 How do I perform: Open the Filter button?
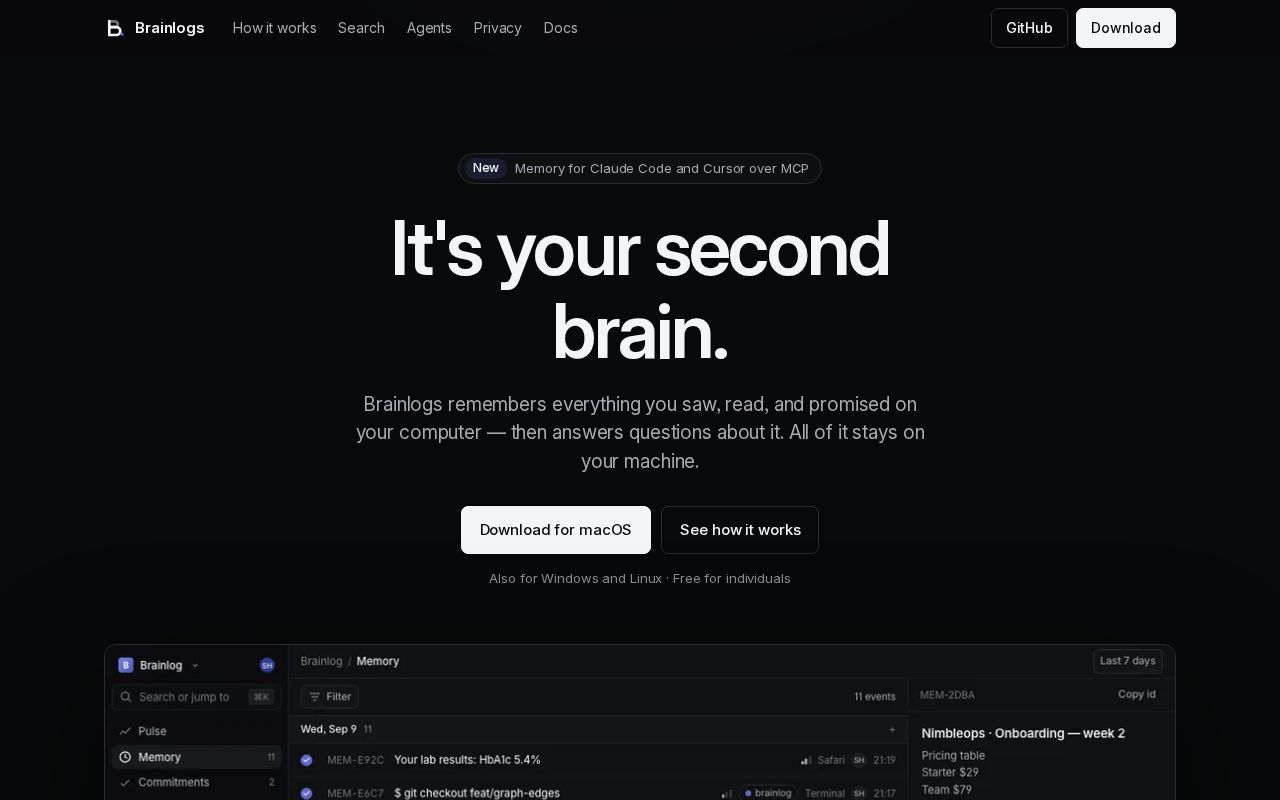pos(330,697)
